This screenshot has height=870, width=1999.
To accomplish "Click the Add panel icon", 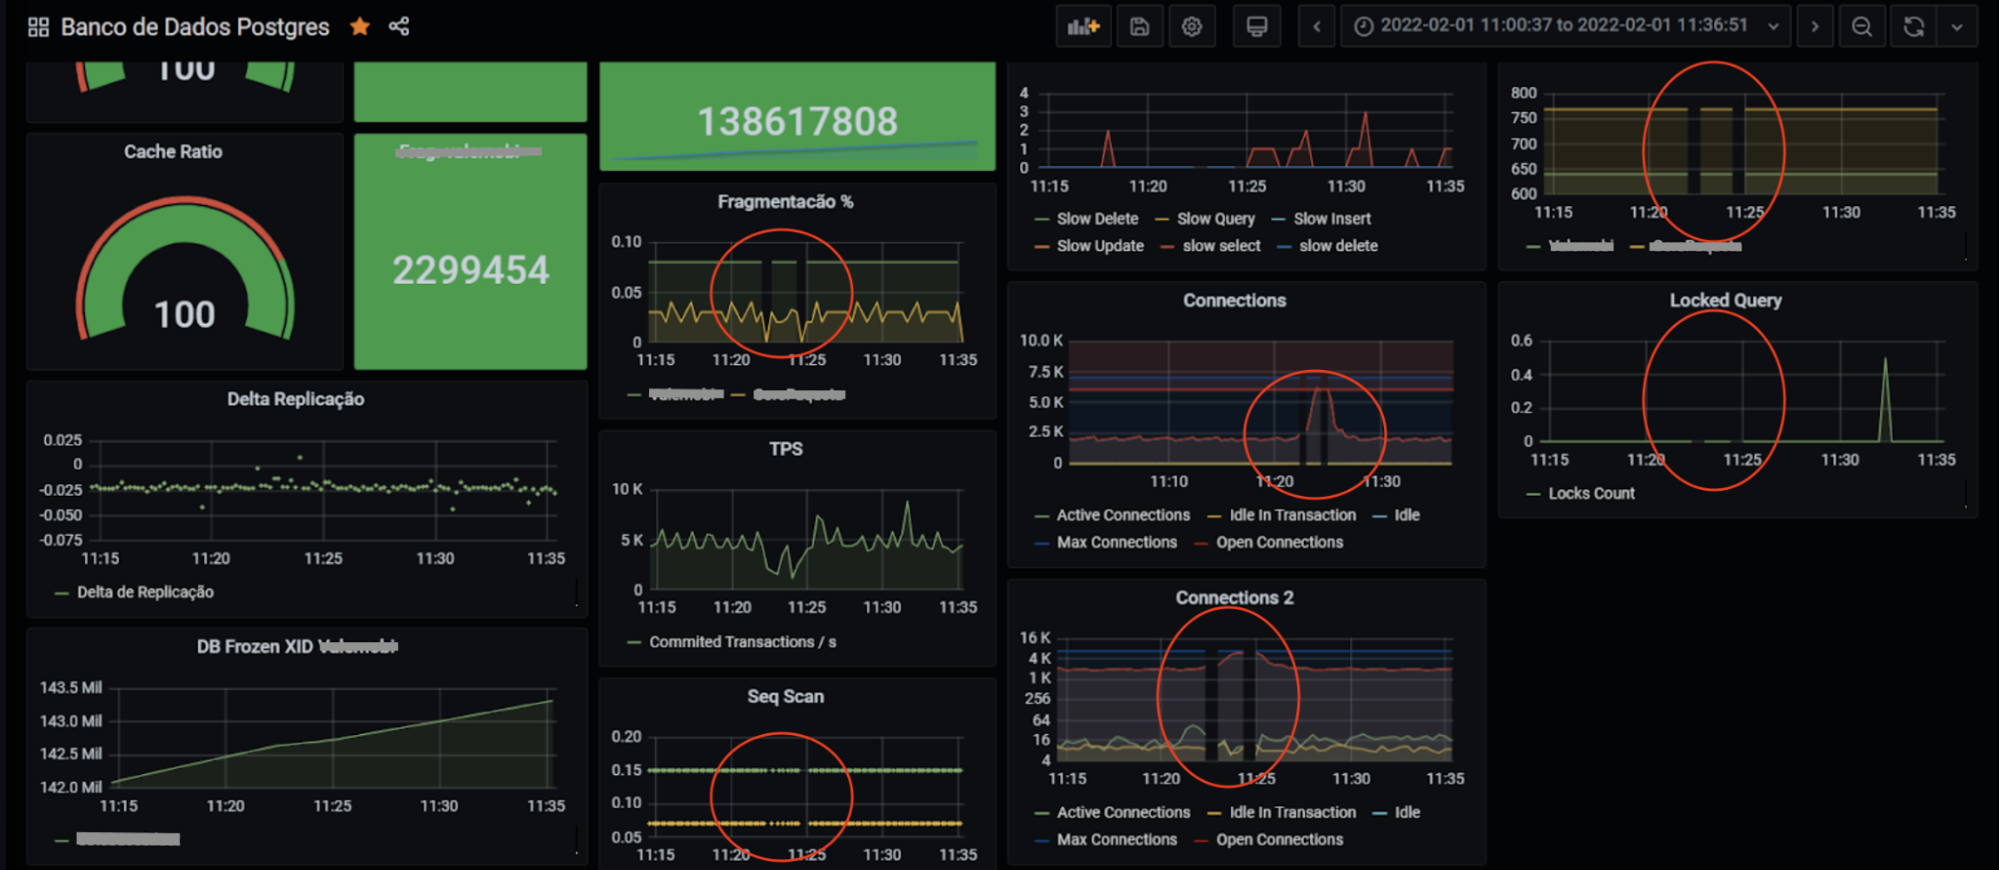I will point(1083,27).
